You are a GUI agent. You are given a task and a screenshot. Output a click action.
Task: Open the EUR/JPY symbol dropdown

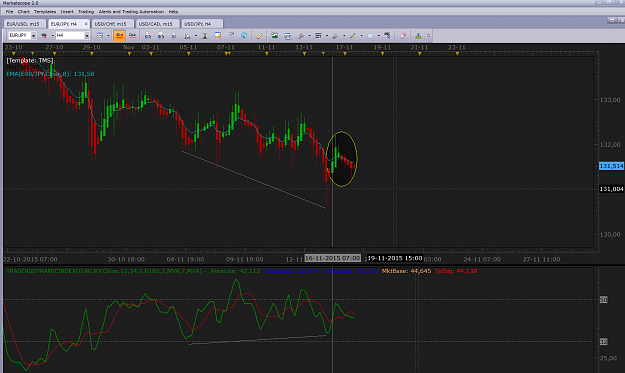coord(33,35)
